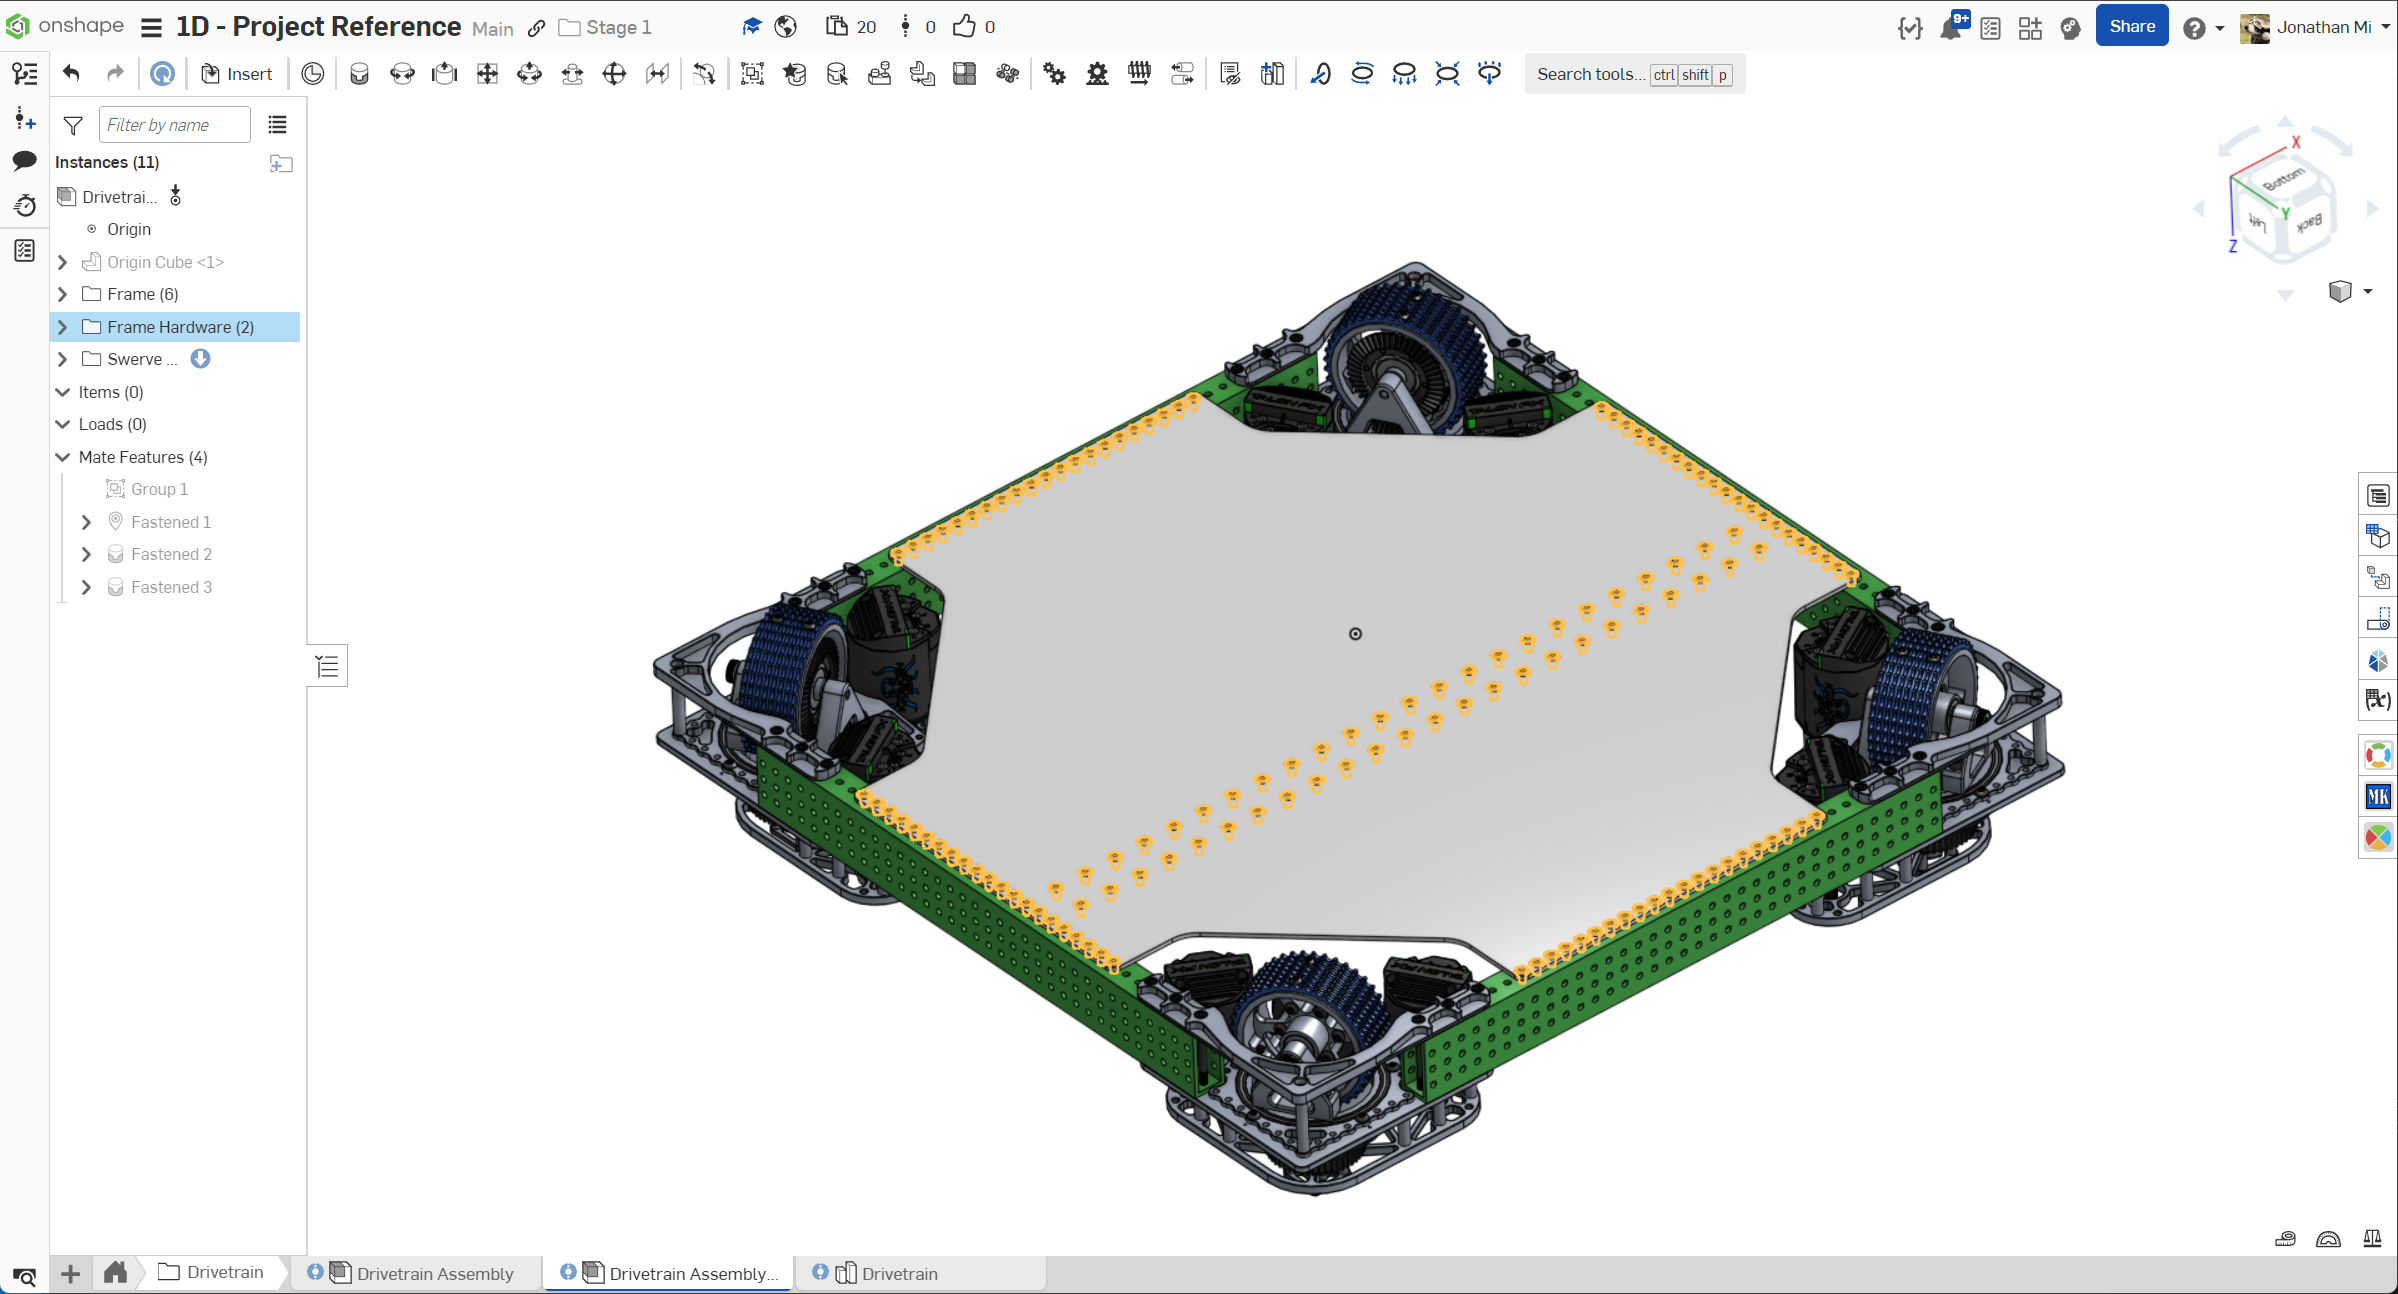
Task: Open the Notifications bell icon
Action: (1950, 27)
